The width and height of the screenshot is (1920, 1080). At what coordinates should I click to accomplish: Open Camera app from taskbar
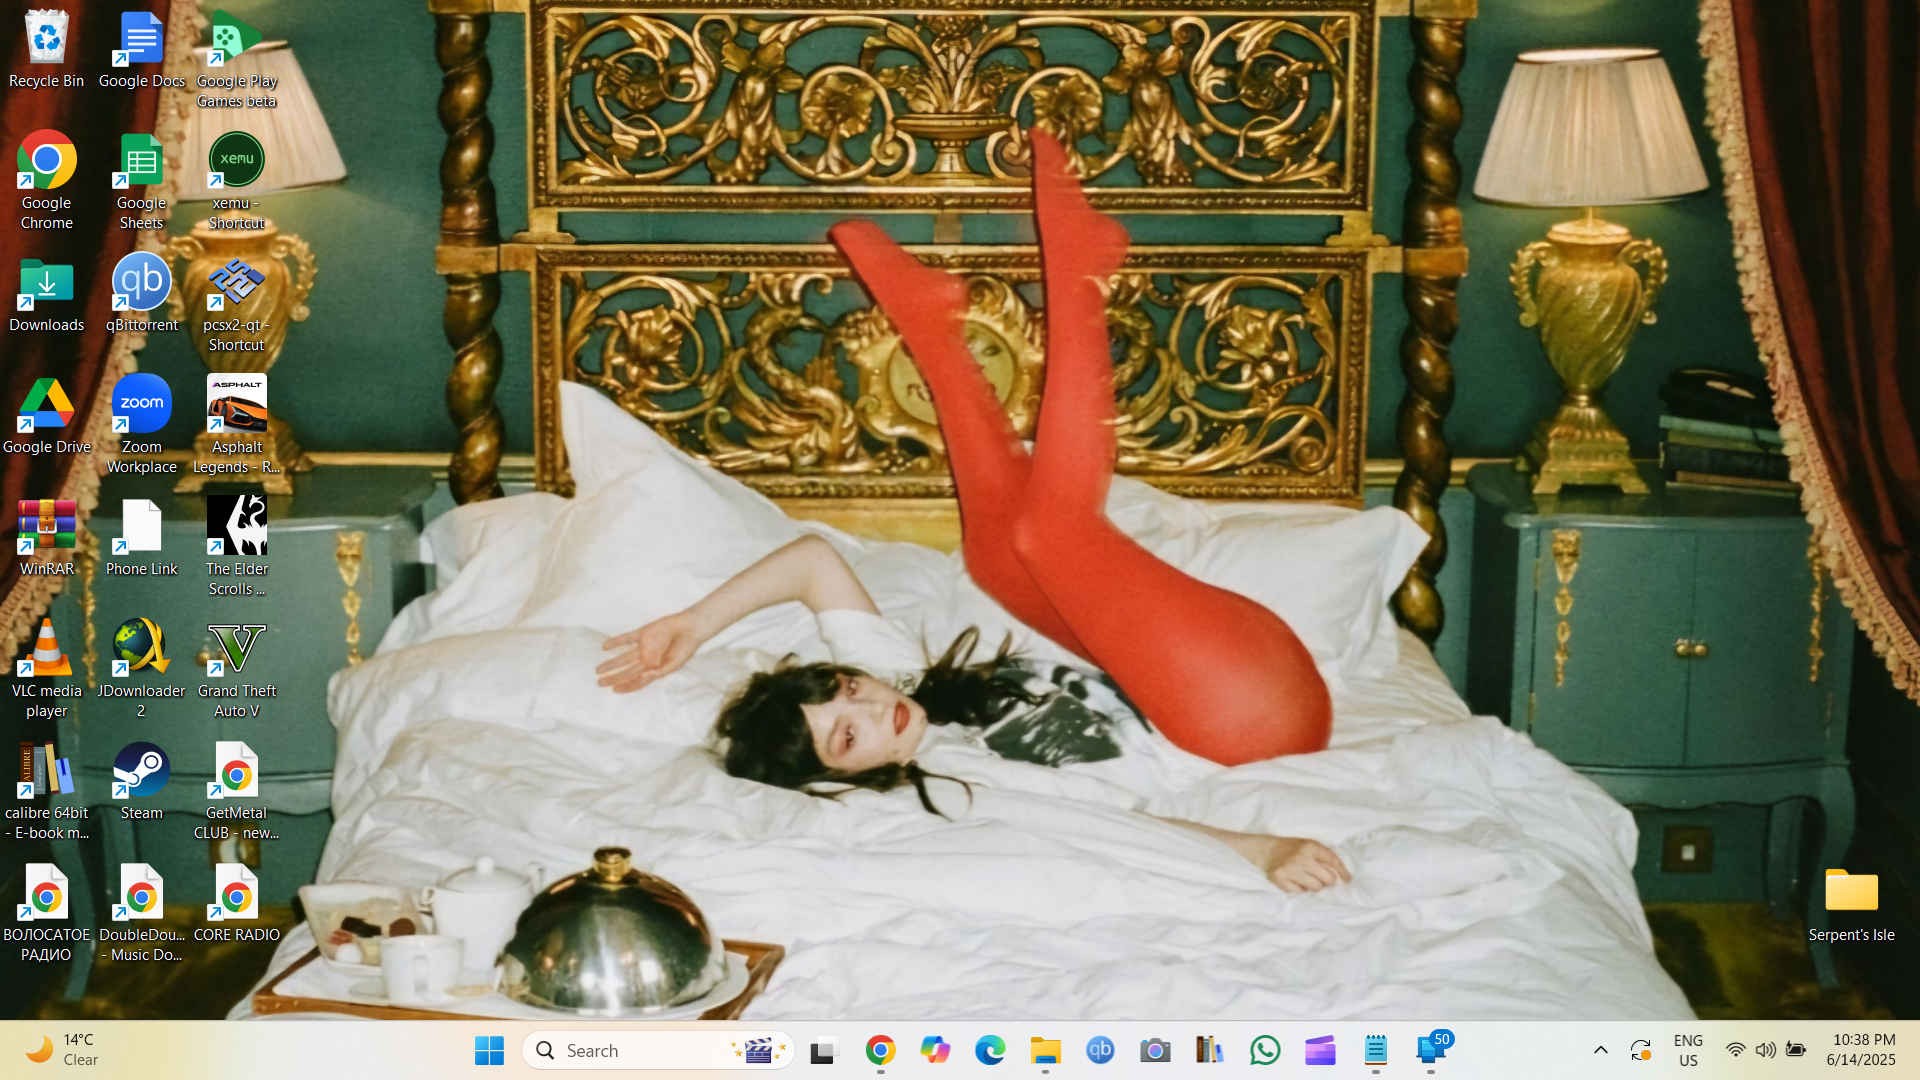[x=1155, y=1051]
